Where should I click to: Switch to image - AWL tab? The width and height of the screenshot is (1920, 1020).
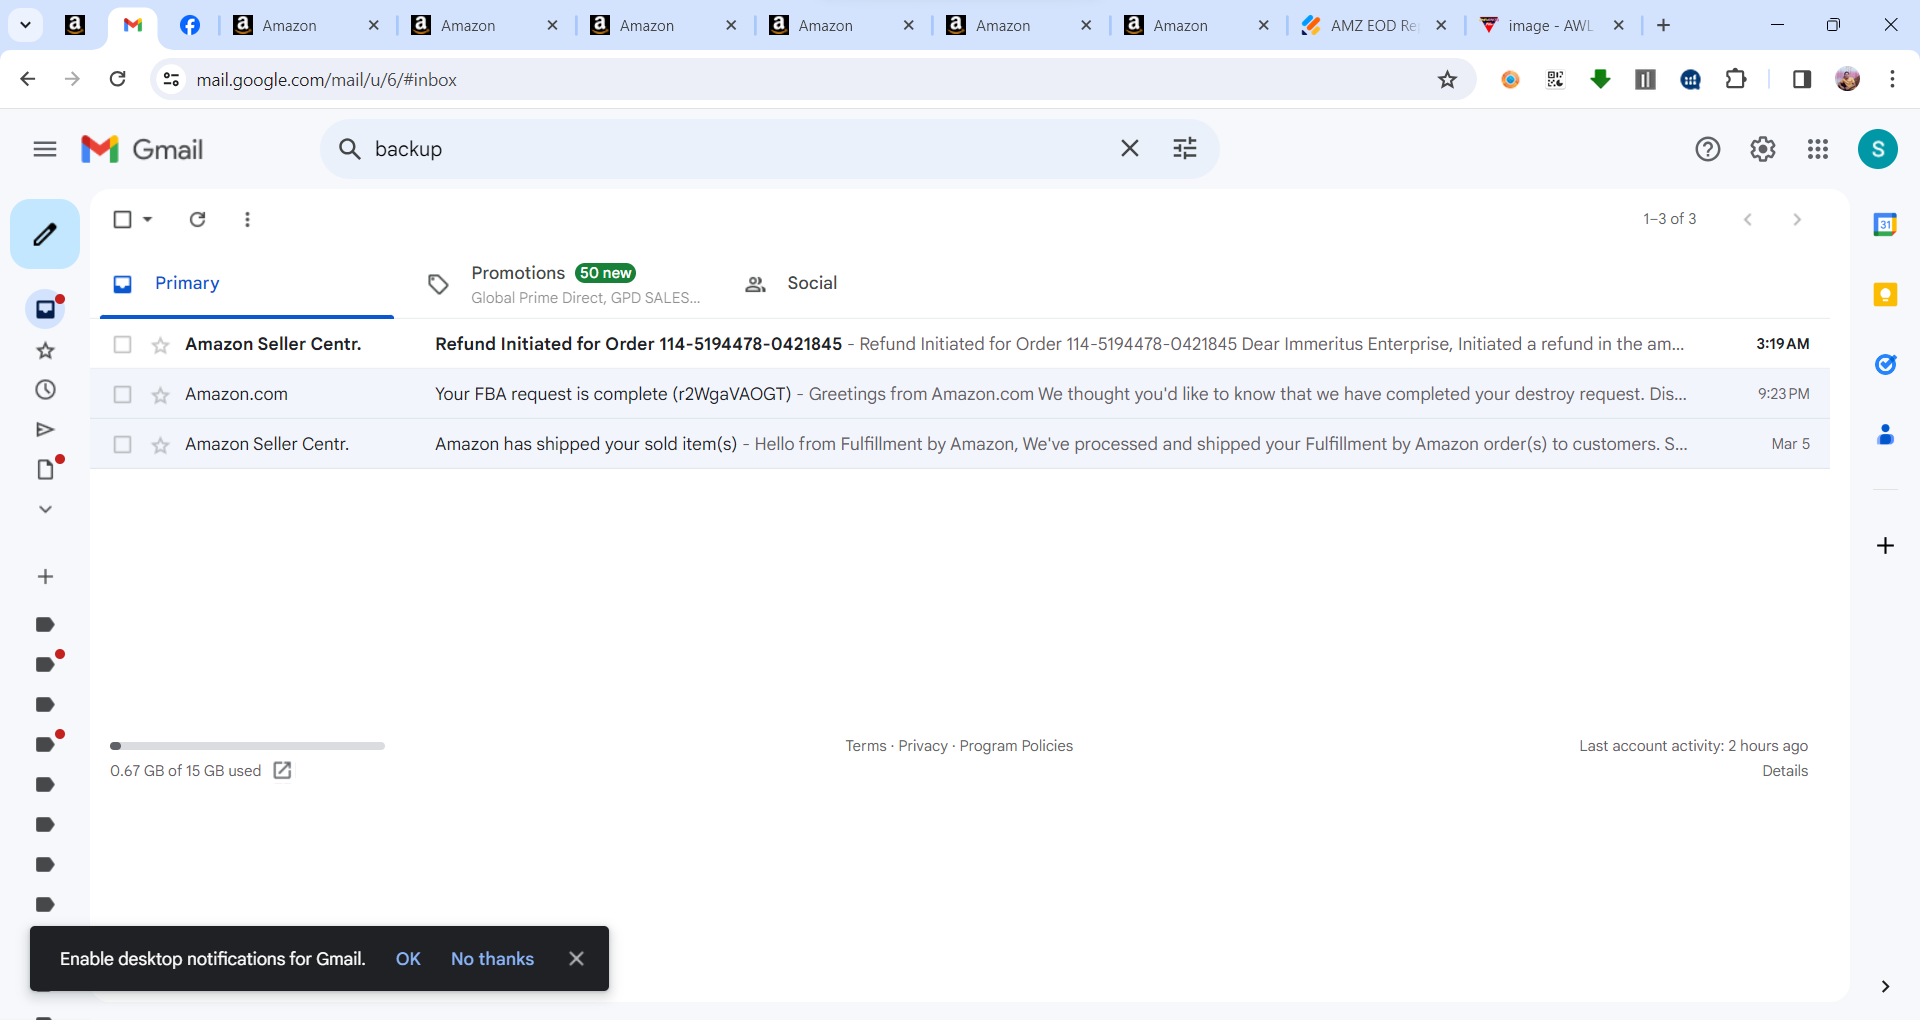pyautogui.click(x=1552, y=25)
